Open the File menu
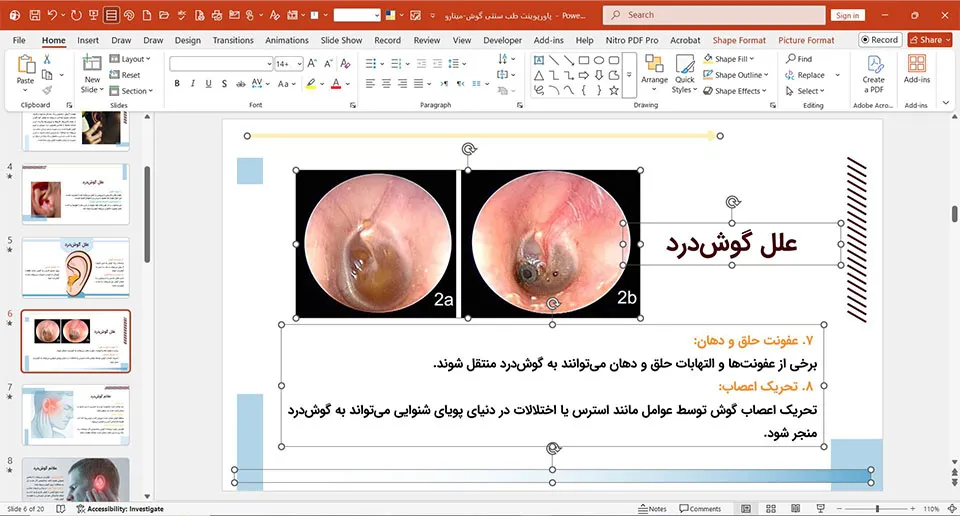This screenshot has height=516, width=960. (19, 40)
